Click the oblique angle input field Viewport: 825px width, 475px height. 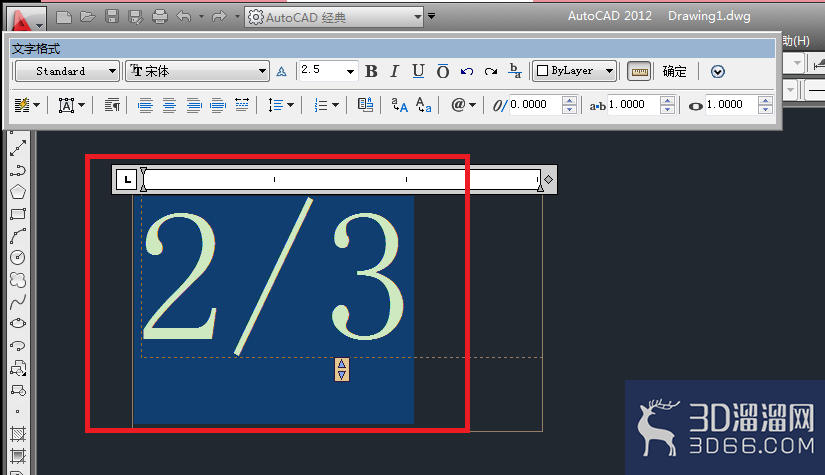[x=536, y=105]
